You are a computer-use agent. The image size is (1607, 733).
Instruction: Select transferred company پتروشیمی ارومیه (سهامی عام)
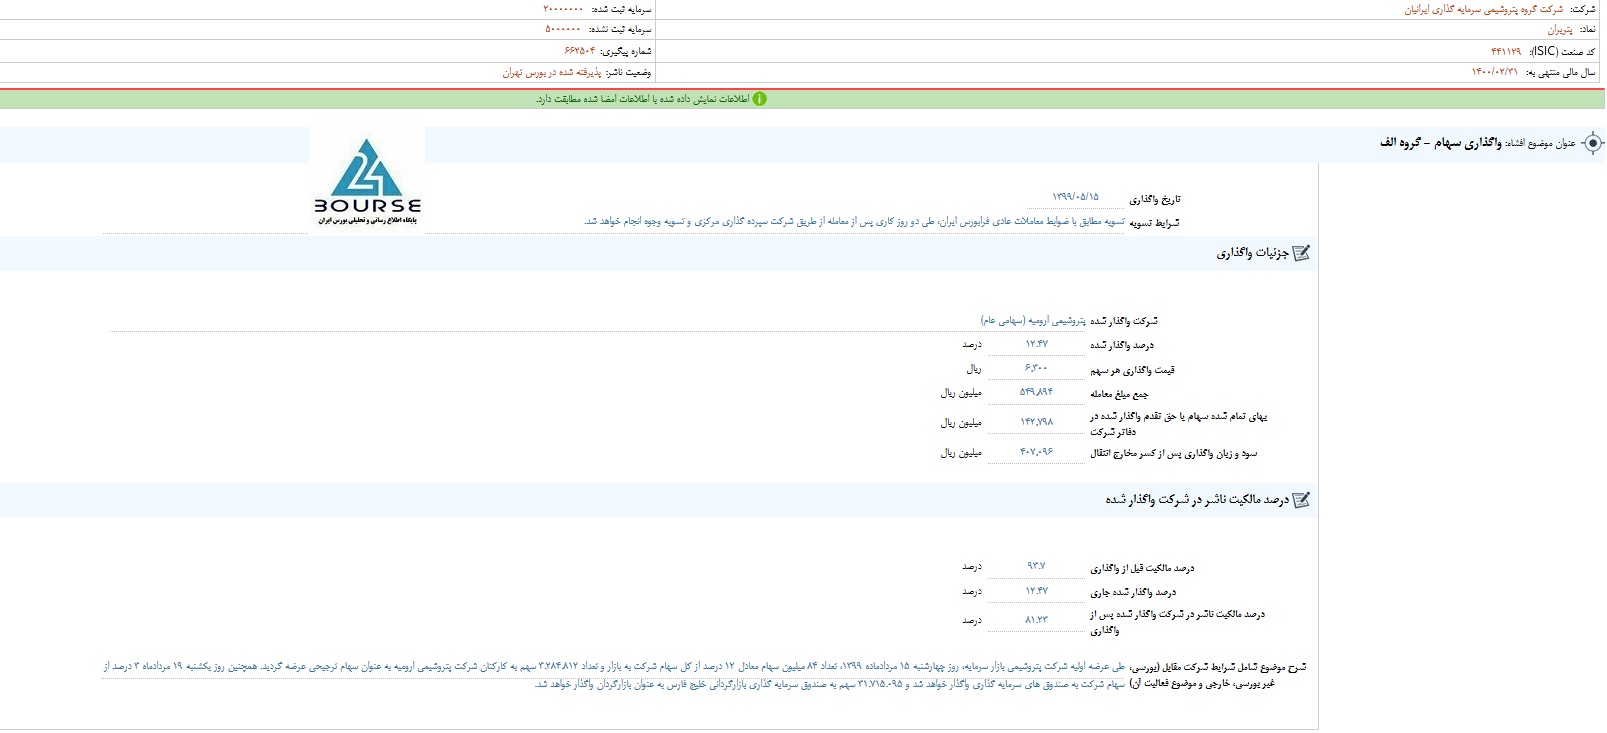coord(1032,320)
